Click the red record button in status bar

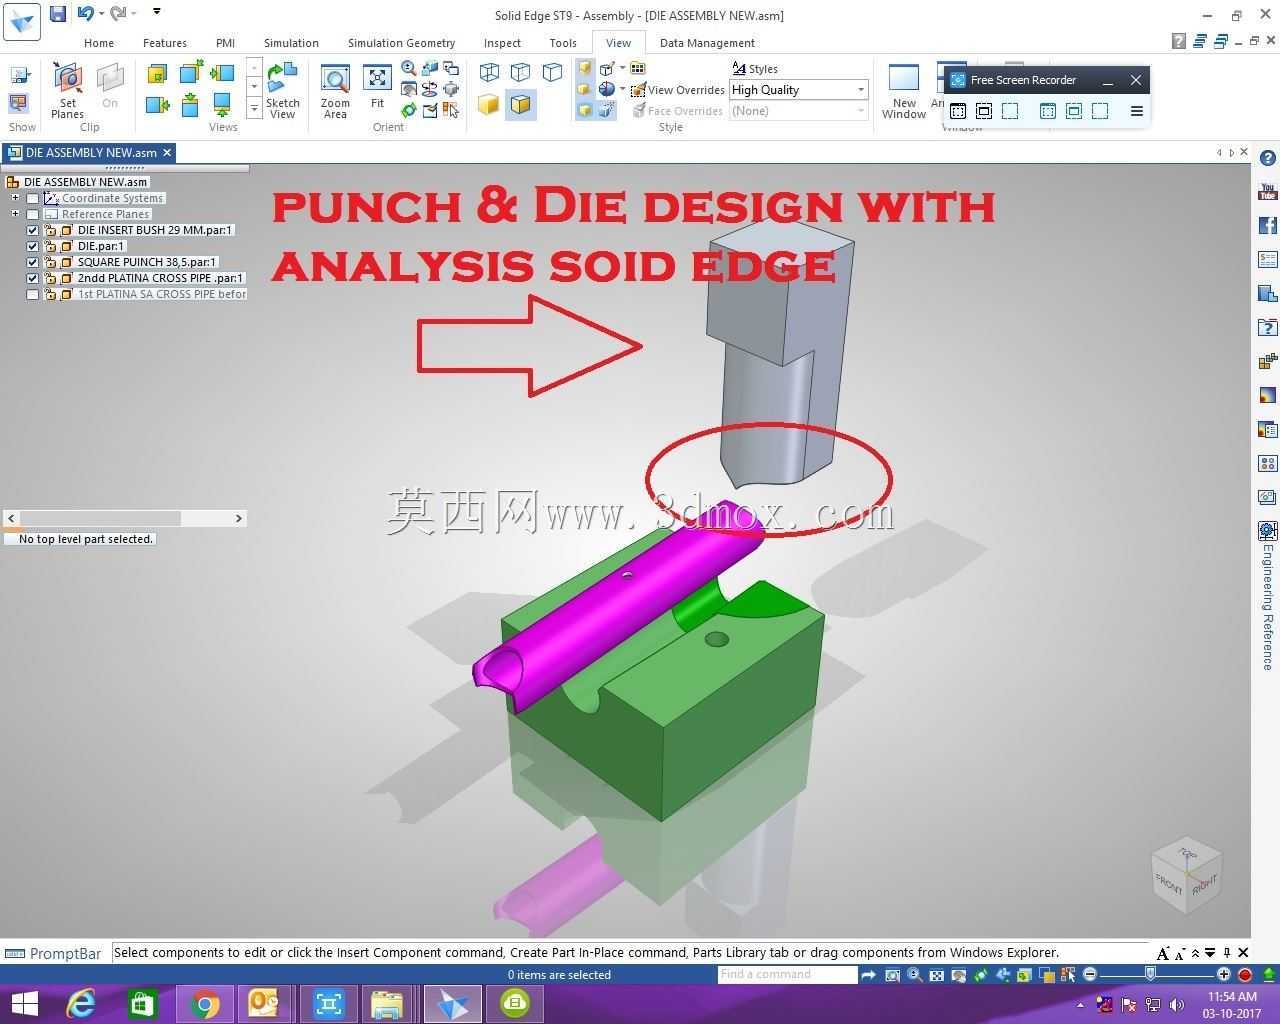click(1245, 974)
